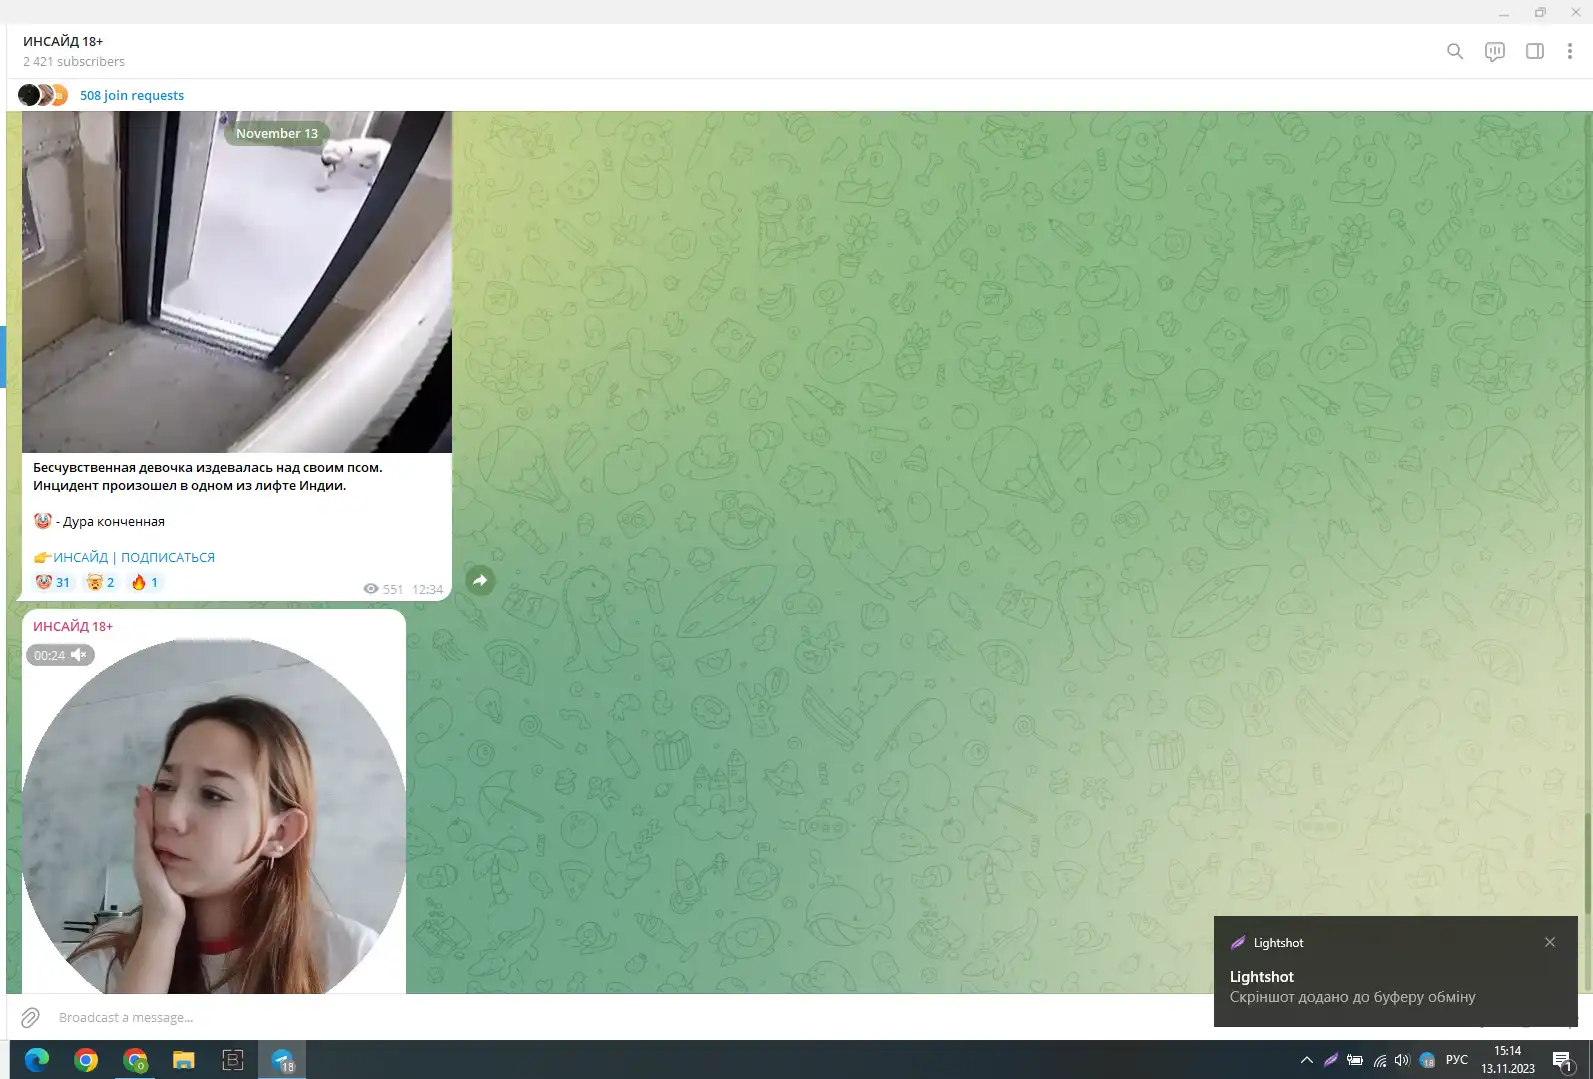
Task: Click the Telegram tray icon with badge
Action: click(x=1428, y=1060)
